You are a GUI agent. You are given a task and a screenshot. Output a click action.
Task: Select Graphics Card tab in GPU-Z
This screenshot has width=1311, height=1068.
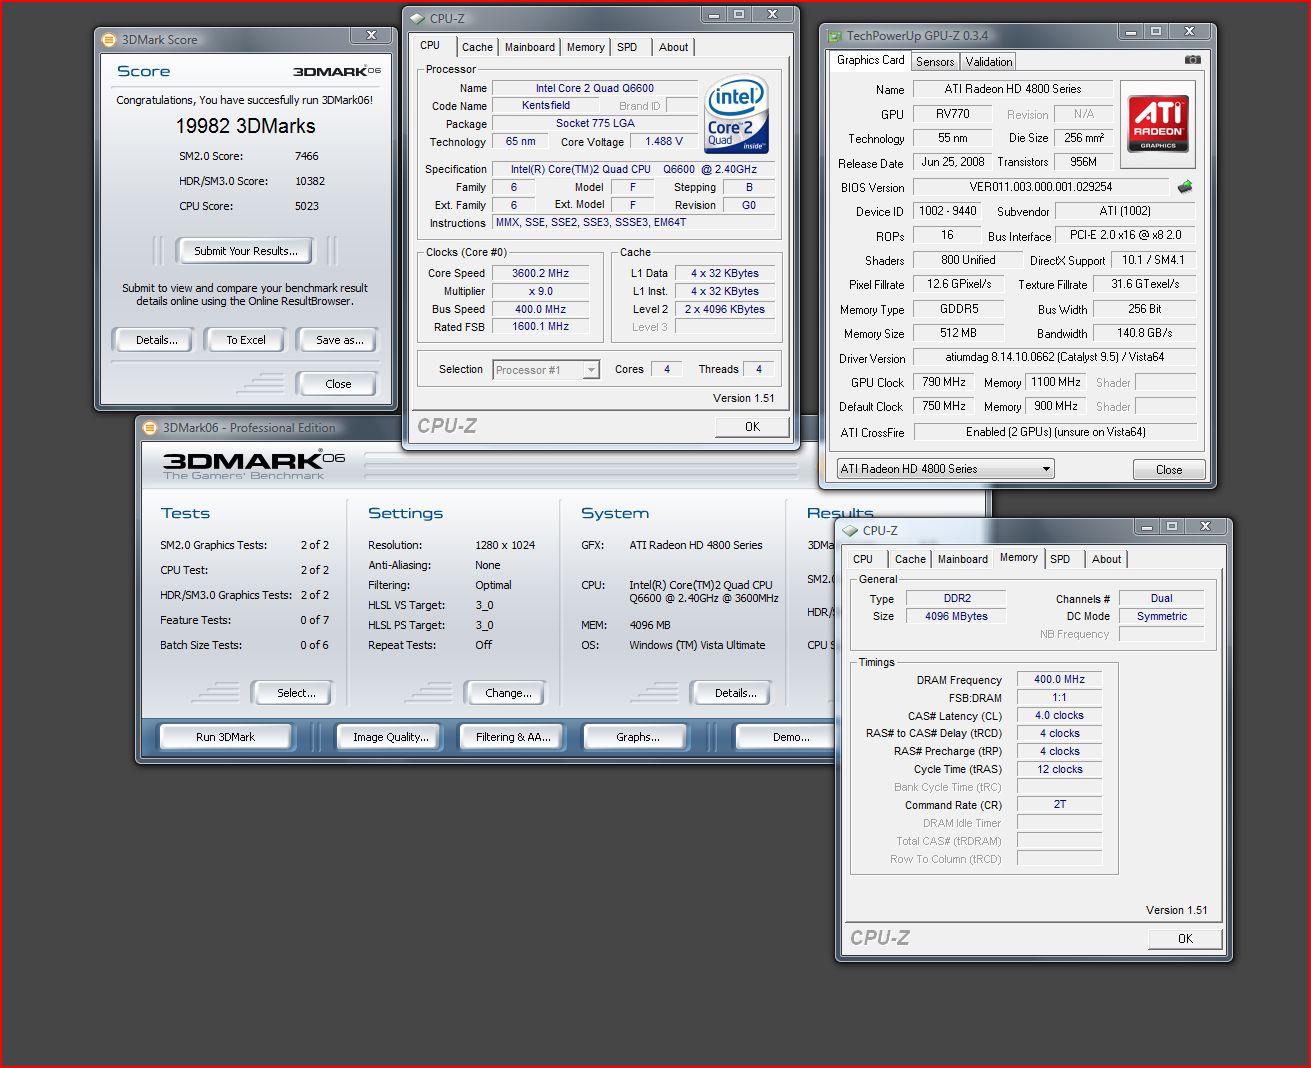coord(870,60)
